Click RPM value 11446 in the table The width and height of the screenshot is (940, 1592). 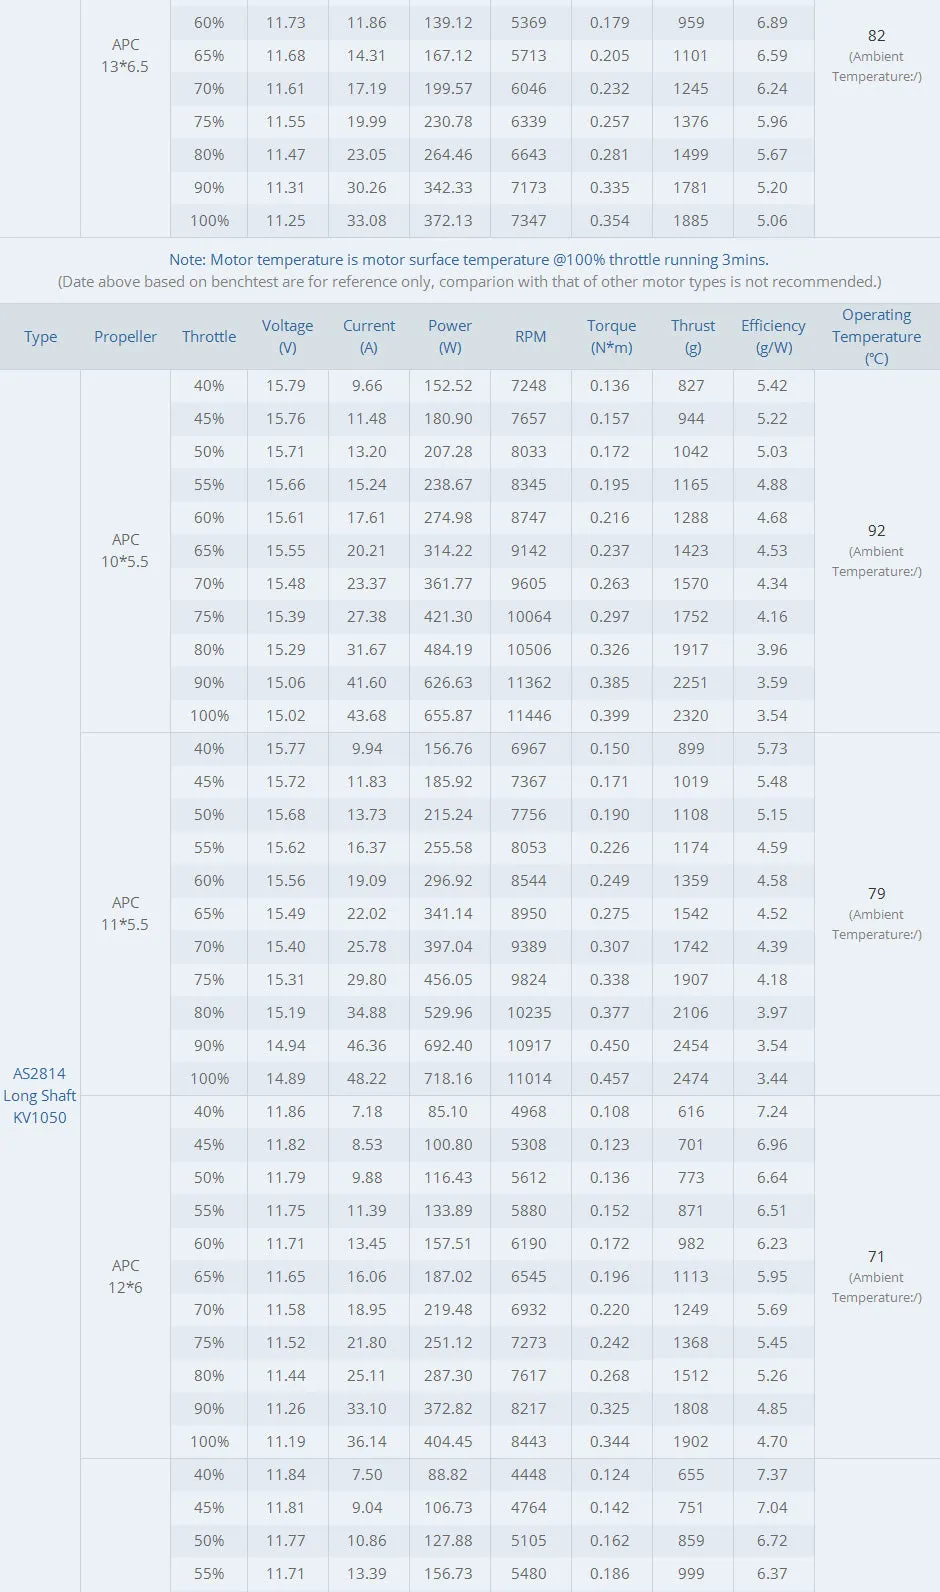[529, 716]
